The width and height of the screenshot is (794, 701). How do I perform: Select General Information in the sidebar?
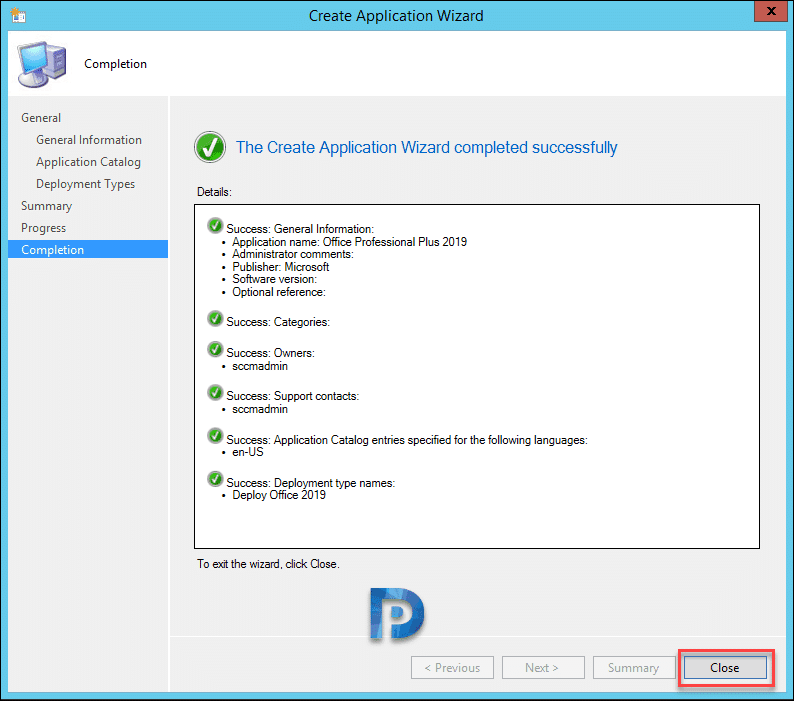(x=89, y=140)
